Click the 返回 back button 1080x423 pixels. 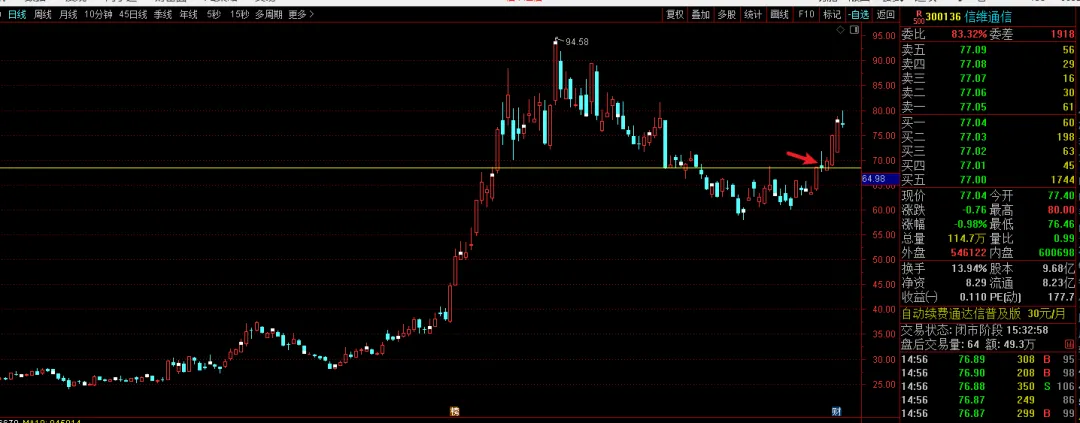click(x=886, y=14)
